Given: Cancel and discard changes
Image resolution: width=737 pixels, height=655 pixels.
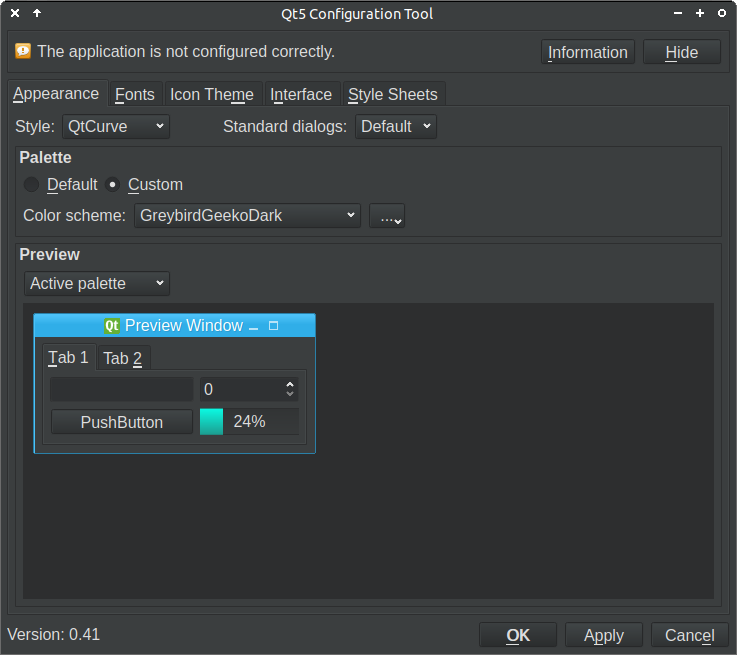Looking at the screenshot, I should 690,635.
